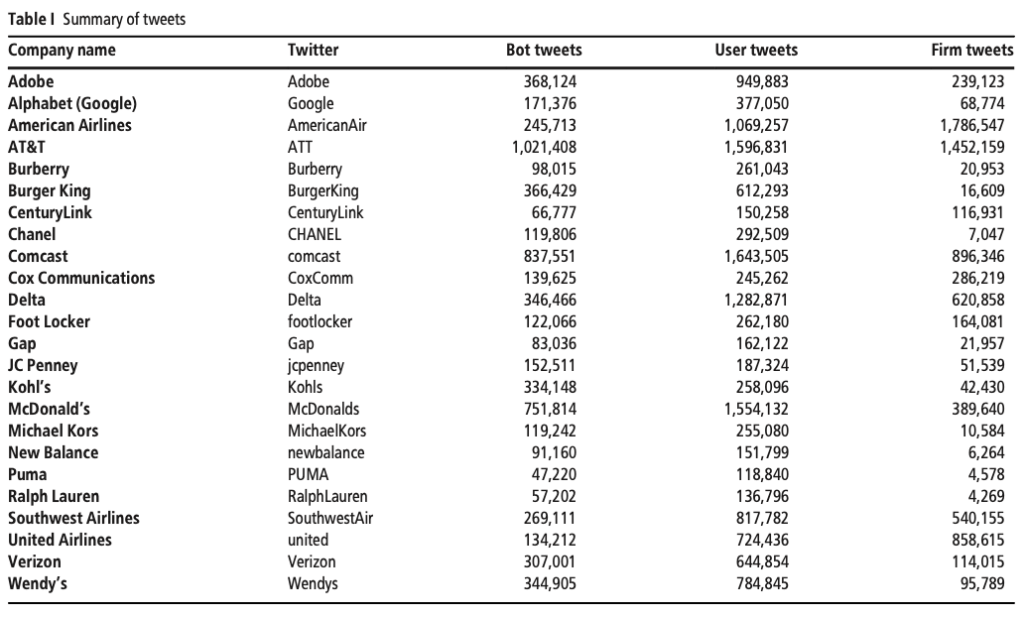This screenshot has height=619, width=1024.
Task: Select the "Table I Summary of tweets" title
Action: [x=97, y=19]
